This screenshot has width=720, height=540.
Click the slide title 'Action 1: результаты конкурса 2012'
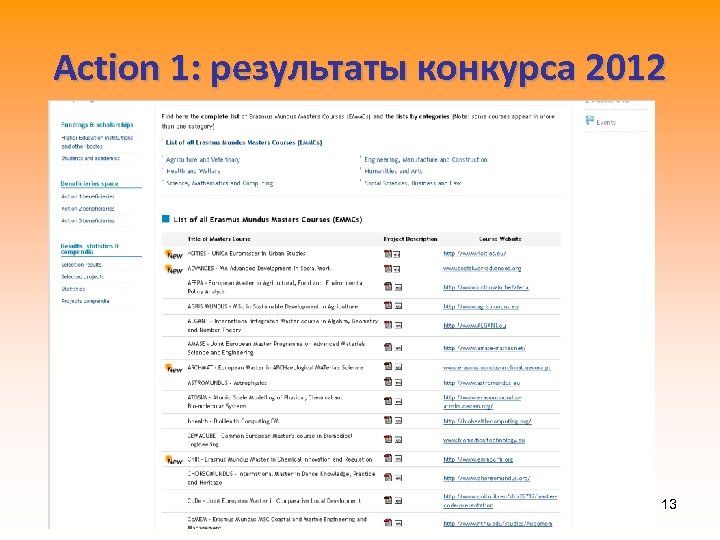pos(360,68)
